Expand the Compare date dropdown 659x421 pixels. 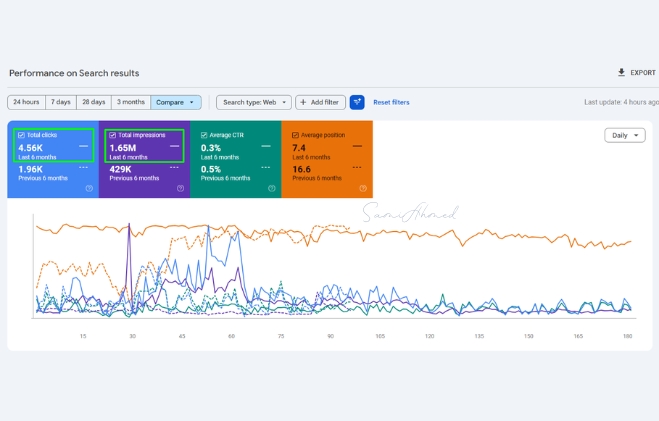click(x=176, y=102)
